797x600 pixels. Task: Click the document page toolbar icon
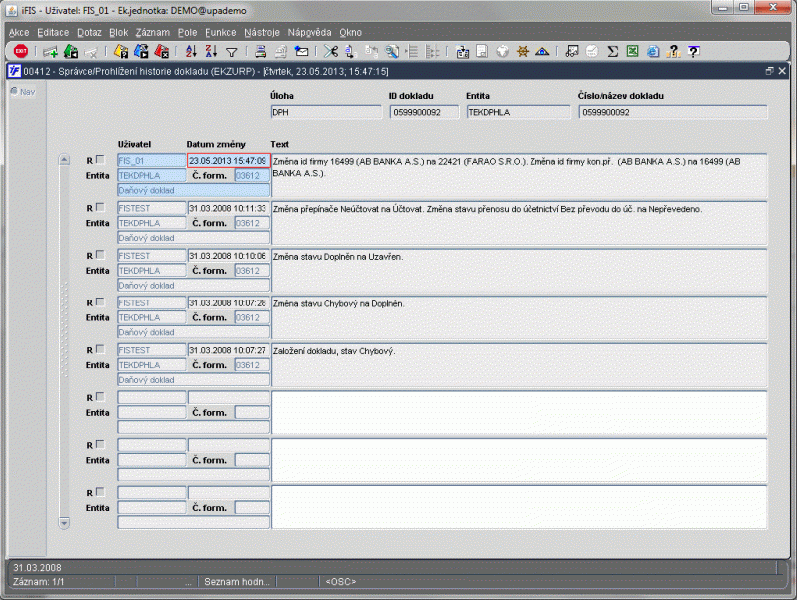click(482, 51)
